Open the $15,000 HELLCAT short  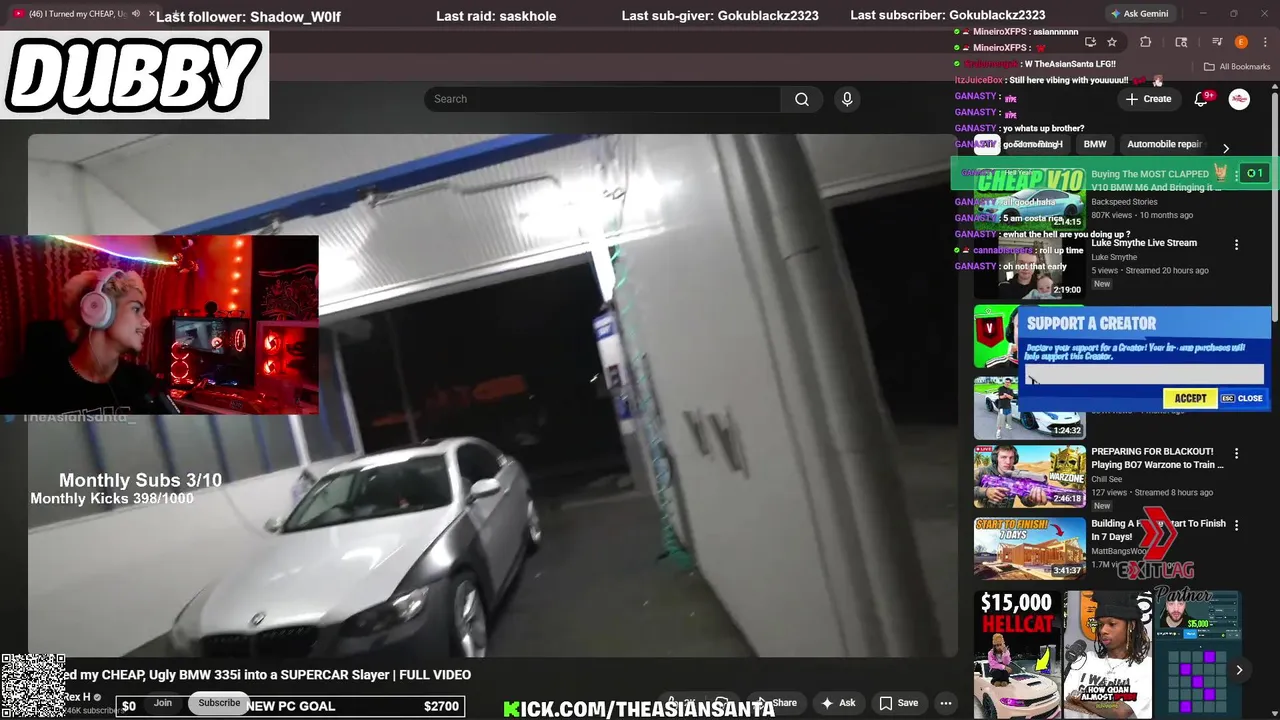pyautogui.click(x=1016, y=655)
